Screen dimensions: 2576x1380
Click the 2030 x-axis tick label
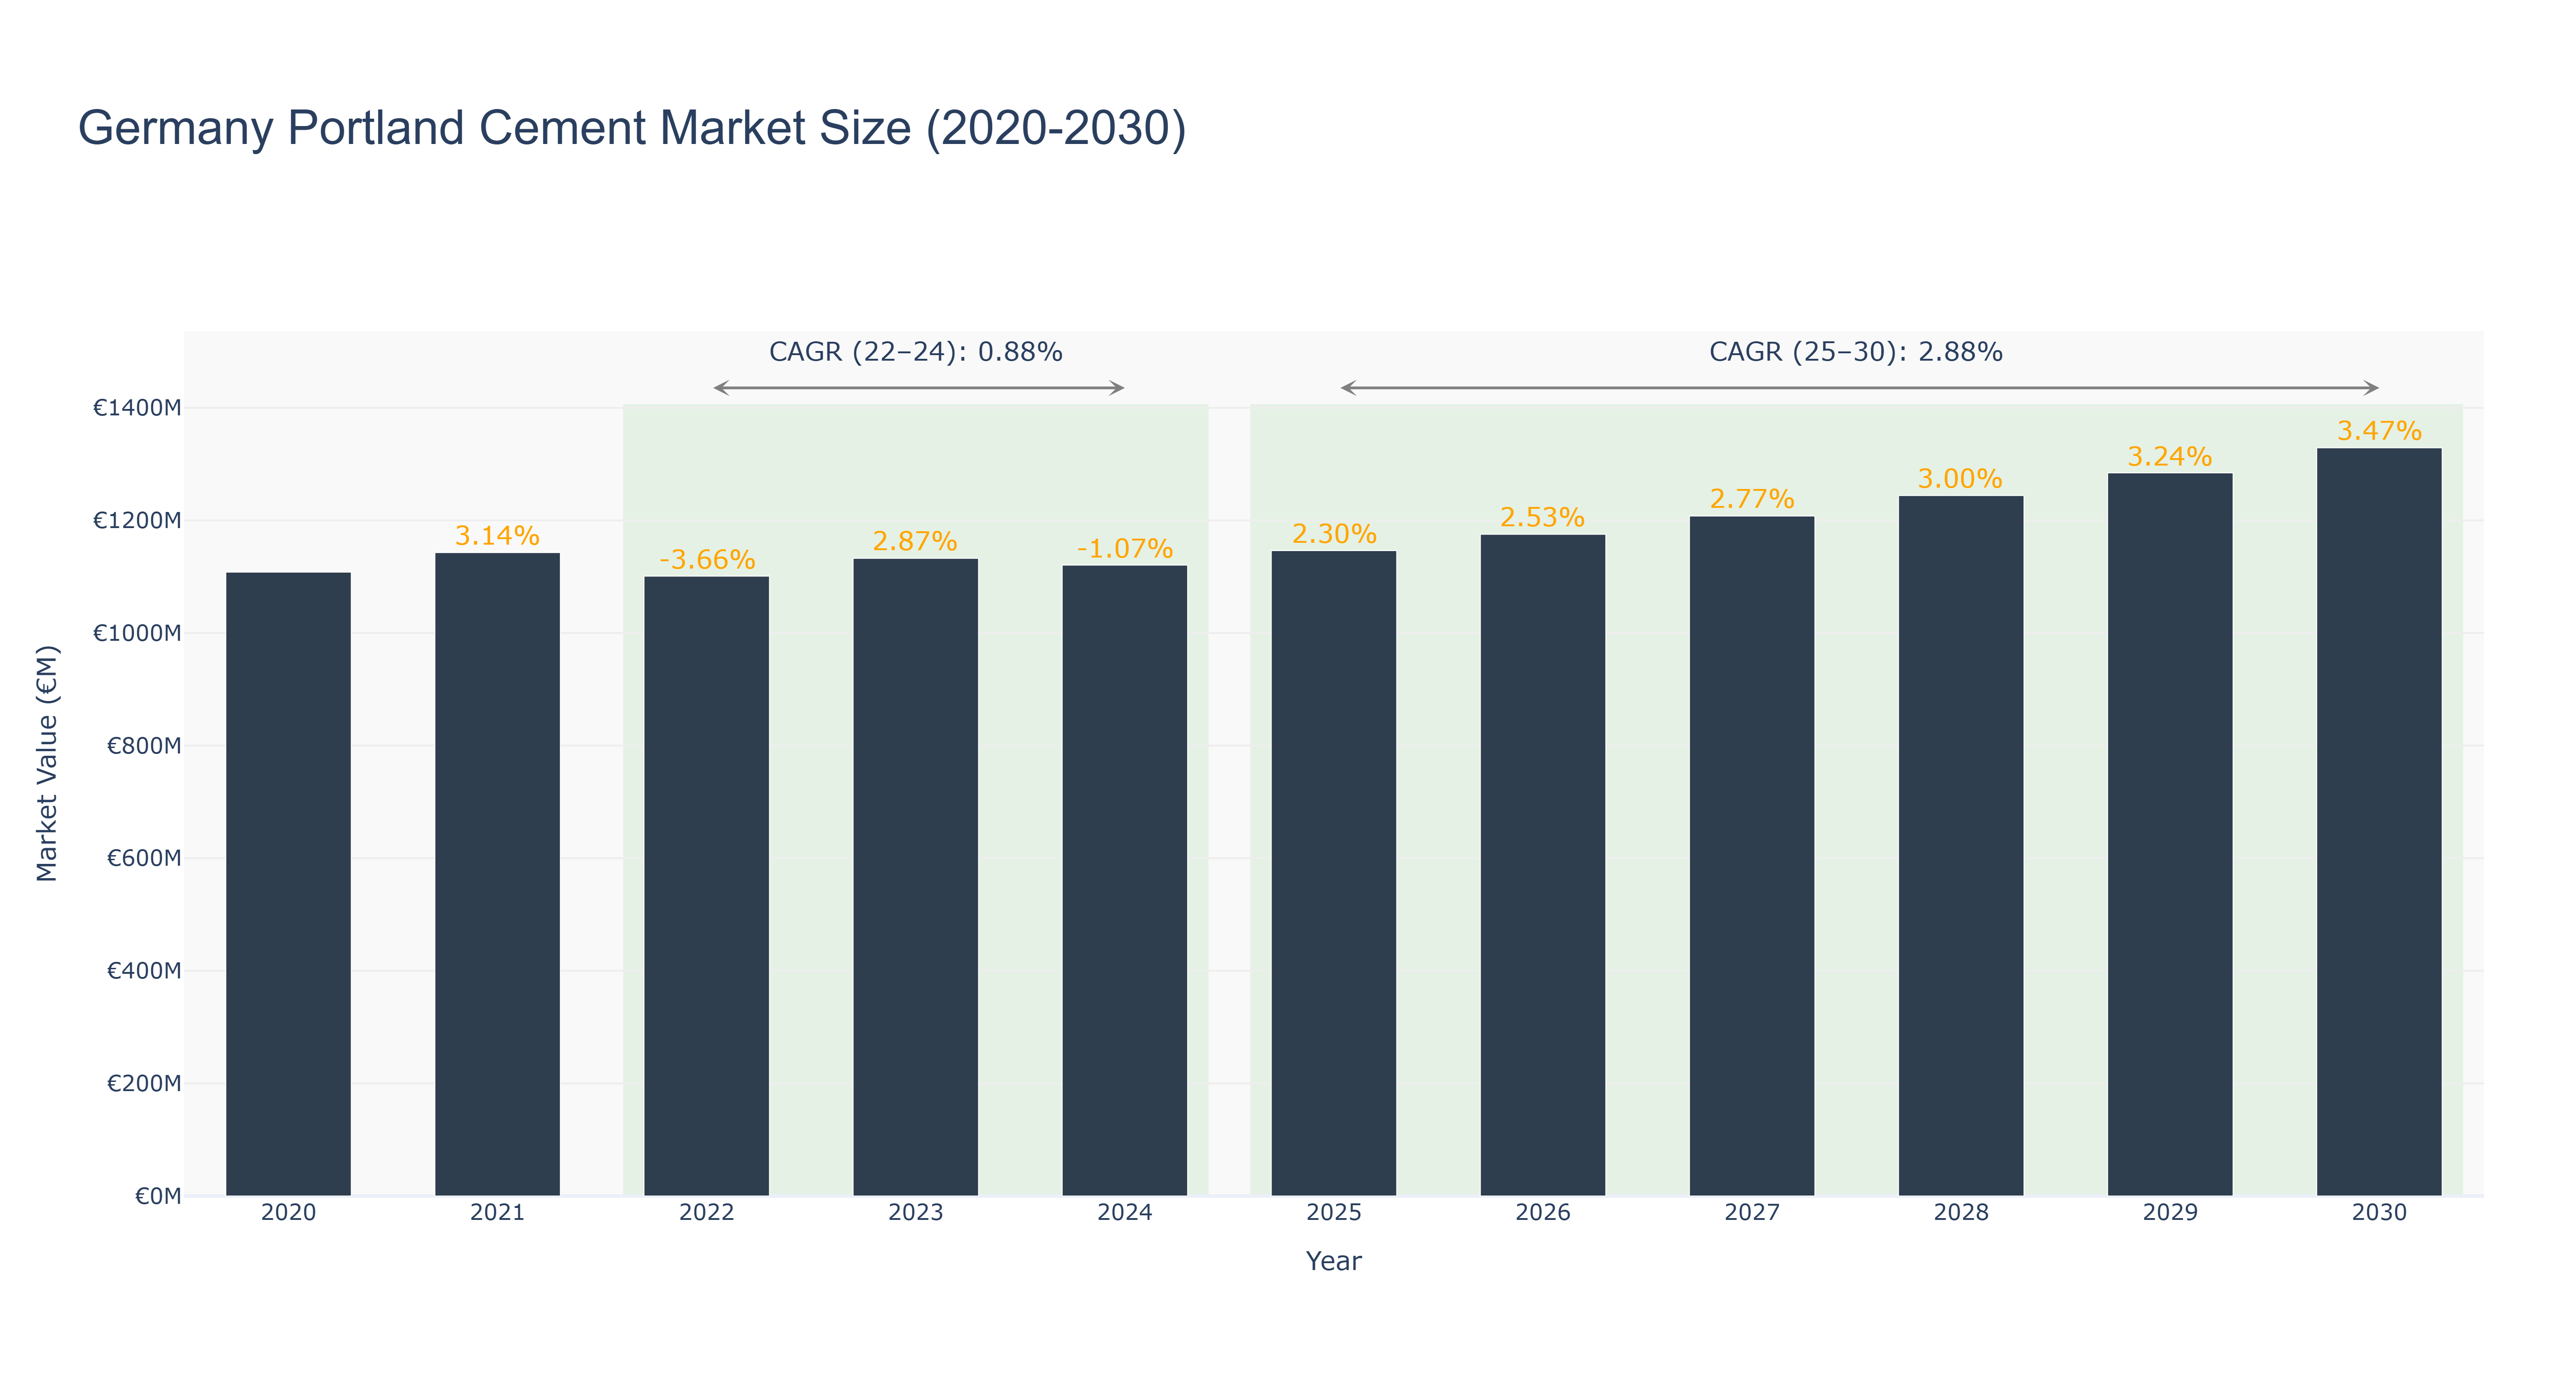2378,1213
